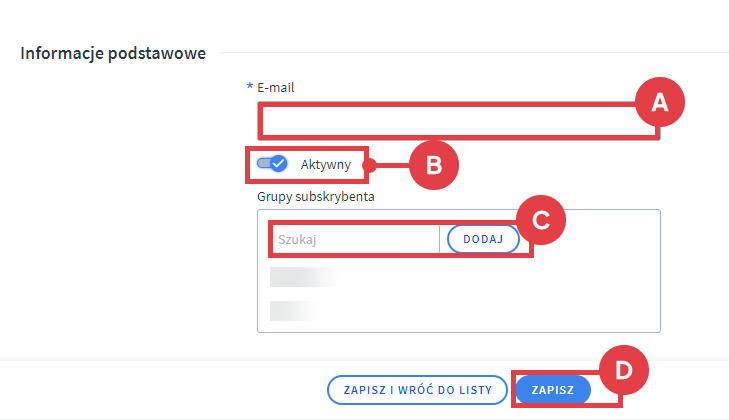
Task: Click the red asterisk beside E-mail label
Action: pyautogui.click(x=250, y=87)
